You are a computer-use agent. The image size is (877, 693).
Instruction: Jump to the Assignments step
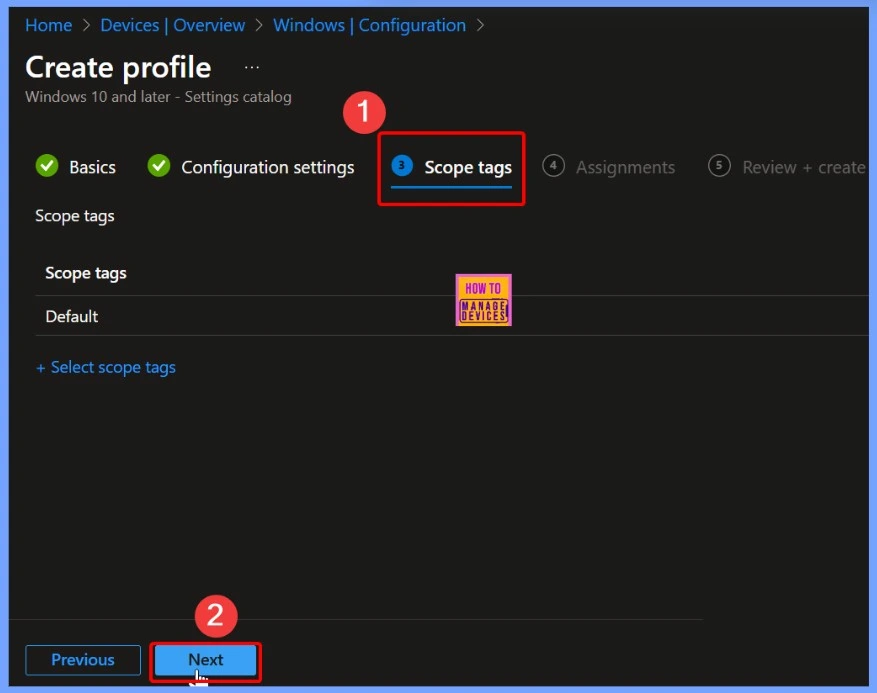[x=625, y=167]
